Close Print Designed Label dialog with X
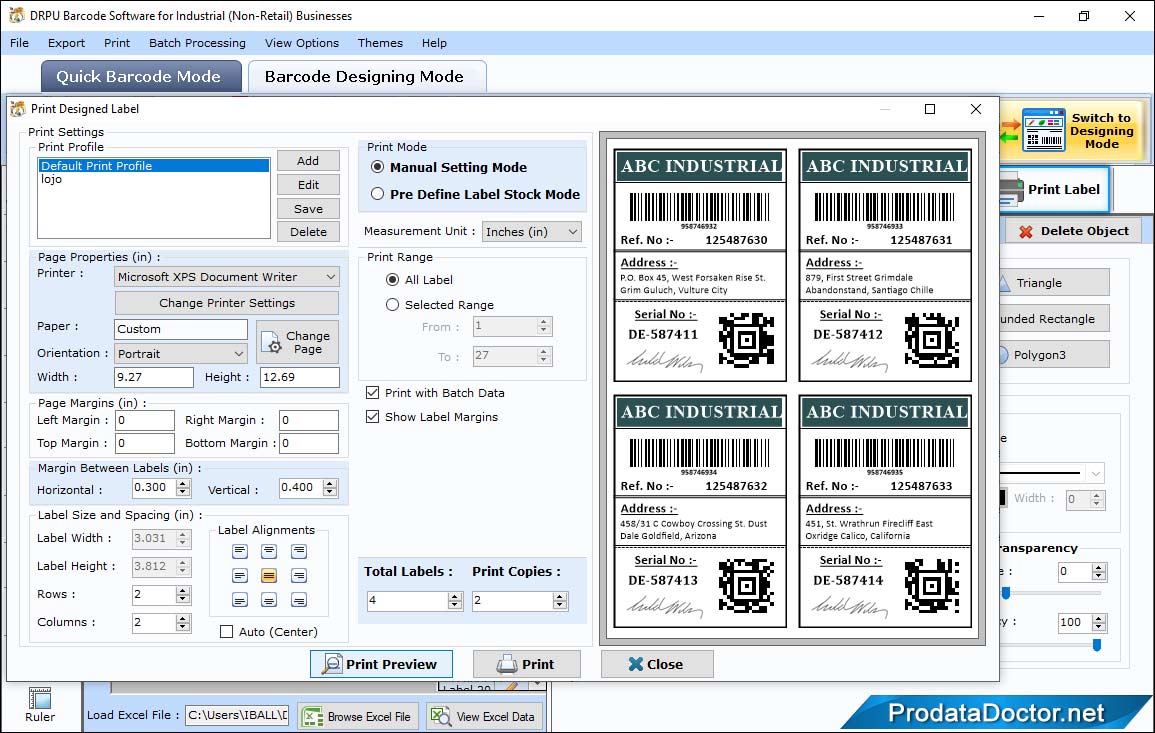The width and height of the screenshot is (1155, 733). click(976, 109)
